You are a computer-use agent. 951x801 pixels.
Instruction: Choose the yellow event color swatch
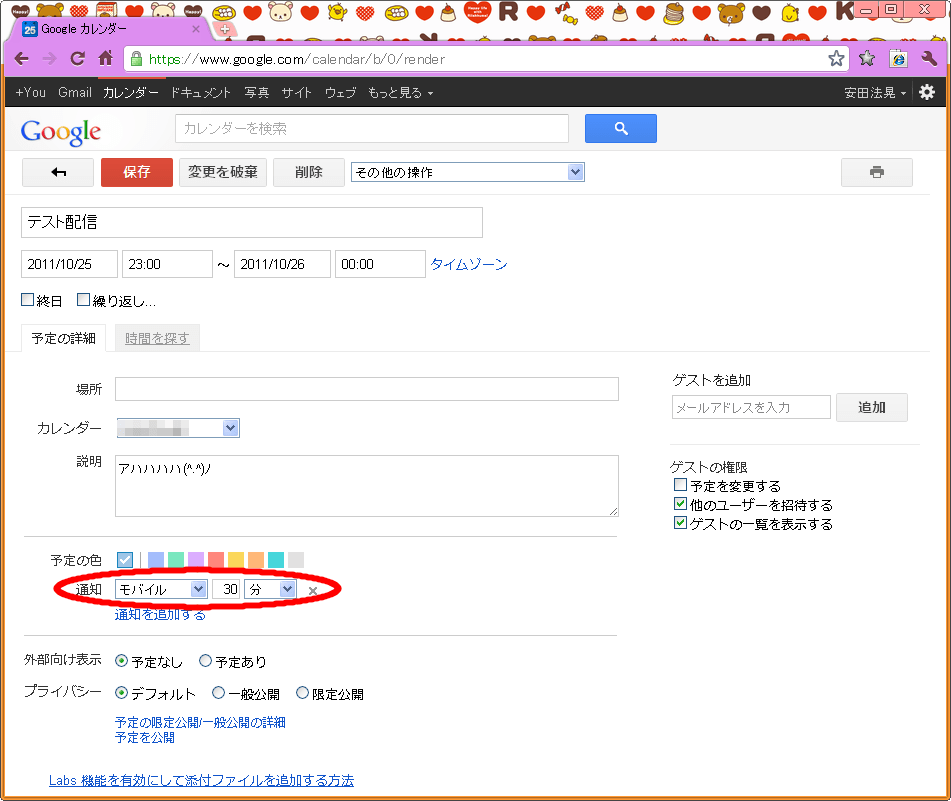tap(236, 560)
